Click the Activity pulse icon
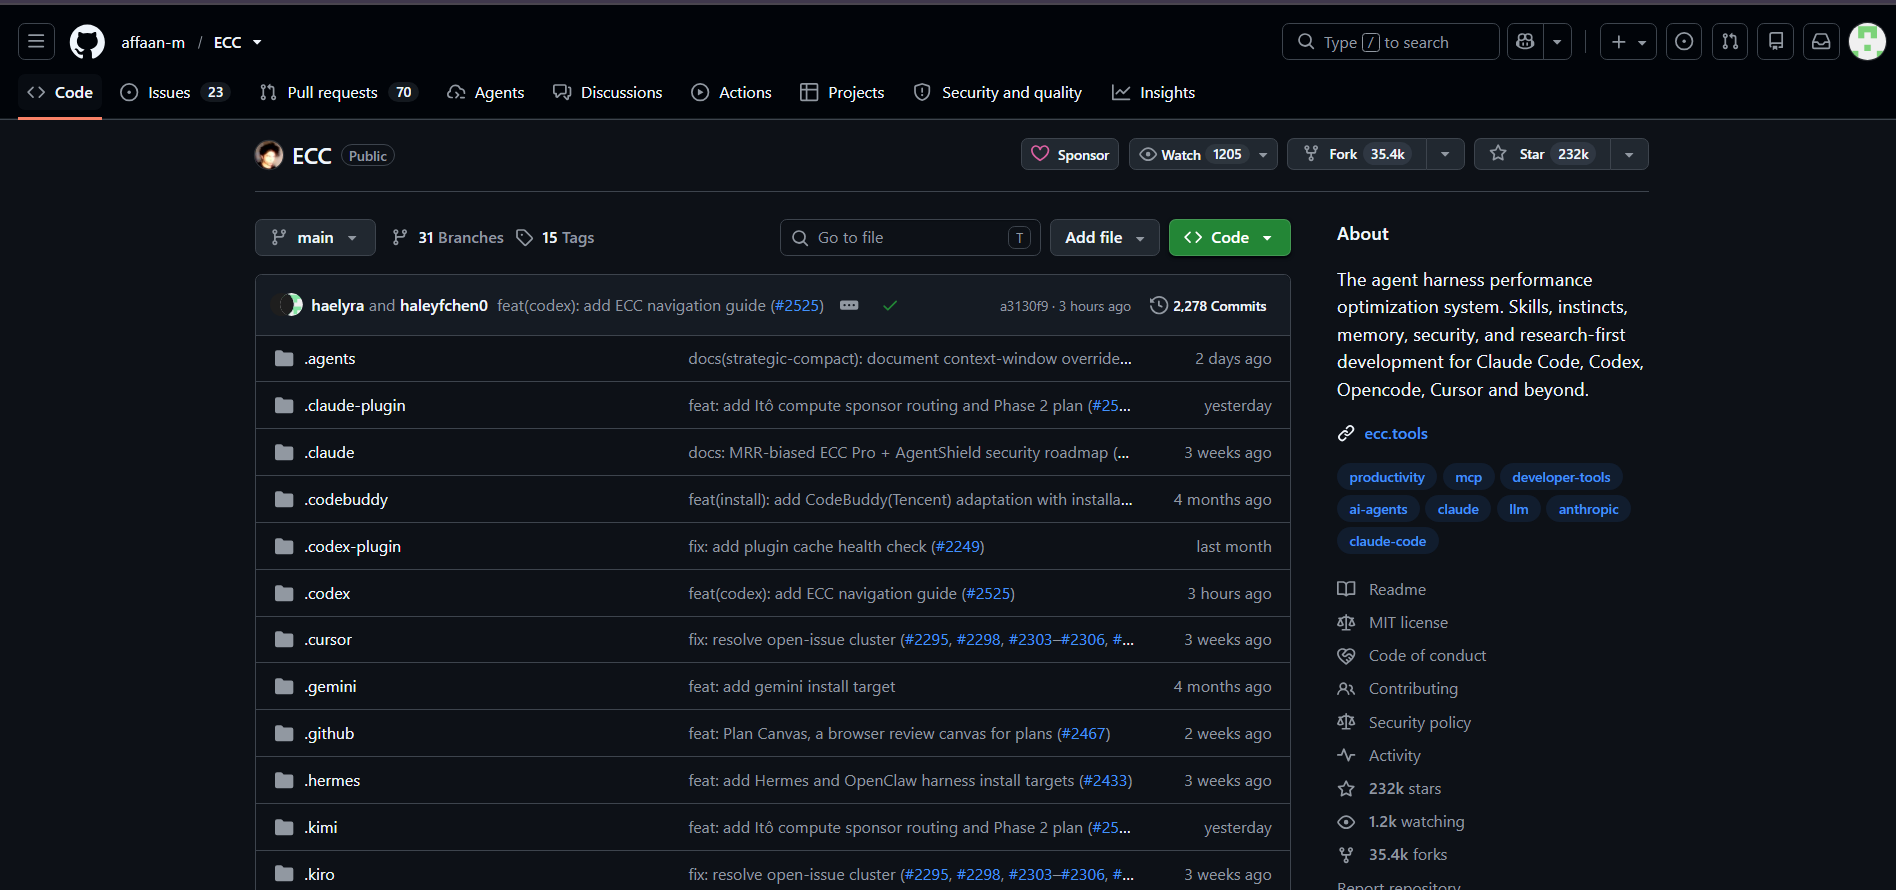The height and width of the screenshot is (890, 1896). (1346, 755)
